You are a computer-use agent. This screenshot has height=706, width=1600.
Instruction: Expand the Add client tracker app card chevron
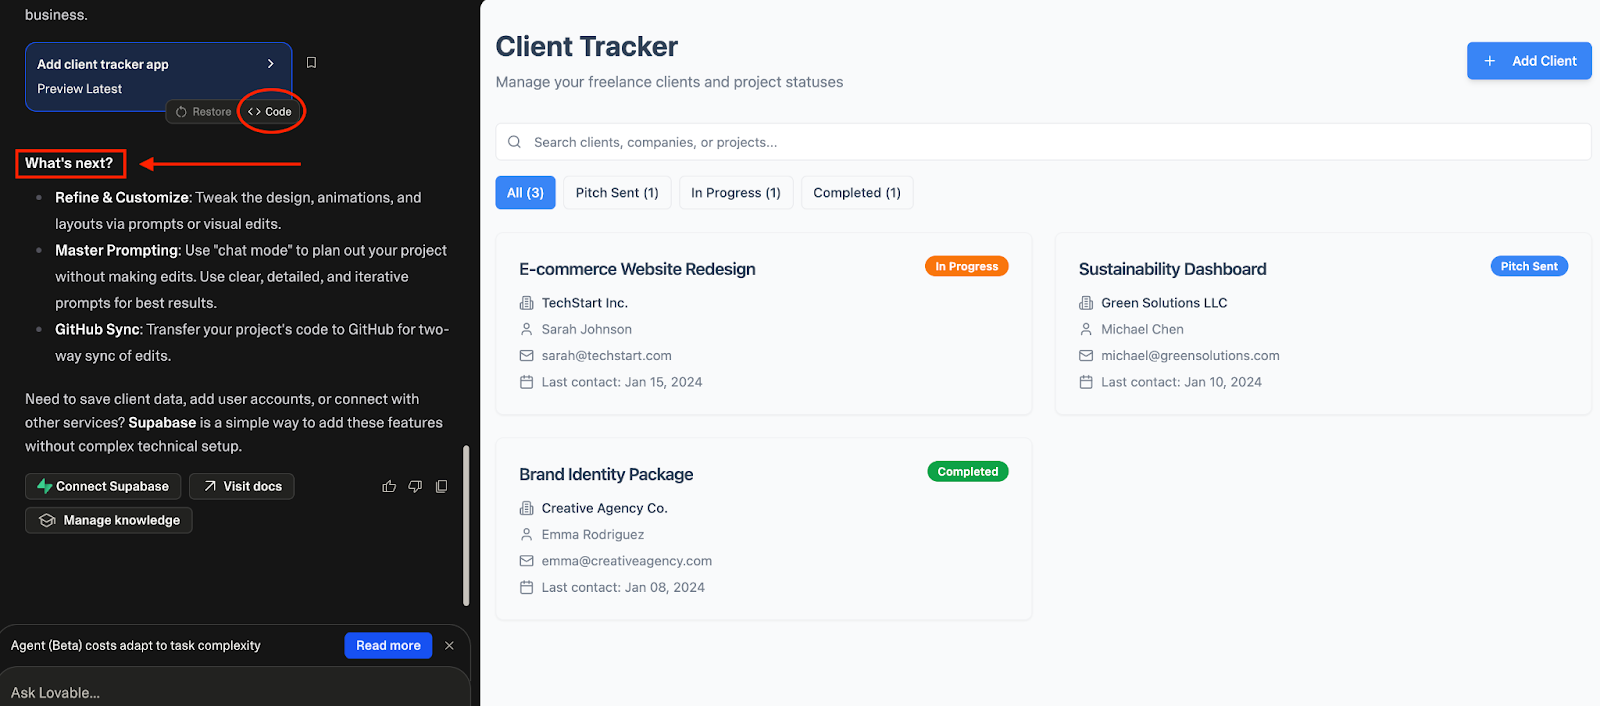tap(270, 64)
